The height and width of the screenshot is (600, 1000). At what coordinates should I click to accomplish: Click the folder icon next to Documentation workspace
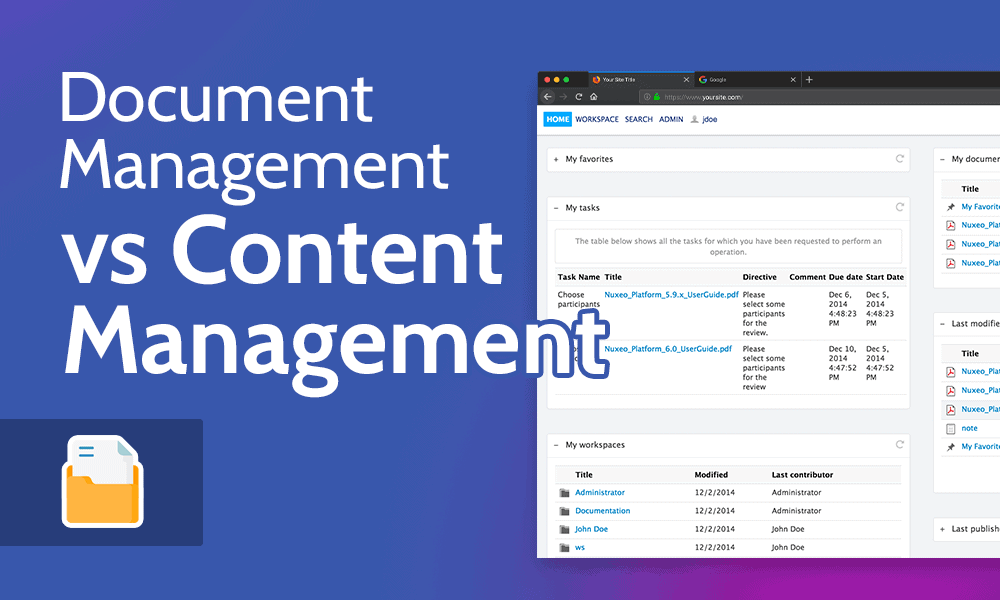click(564, 510)
